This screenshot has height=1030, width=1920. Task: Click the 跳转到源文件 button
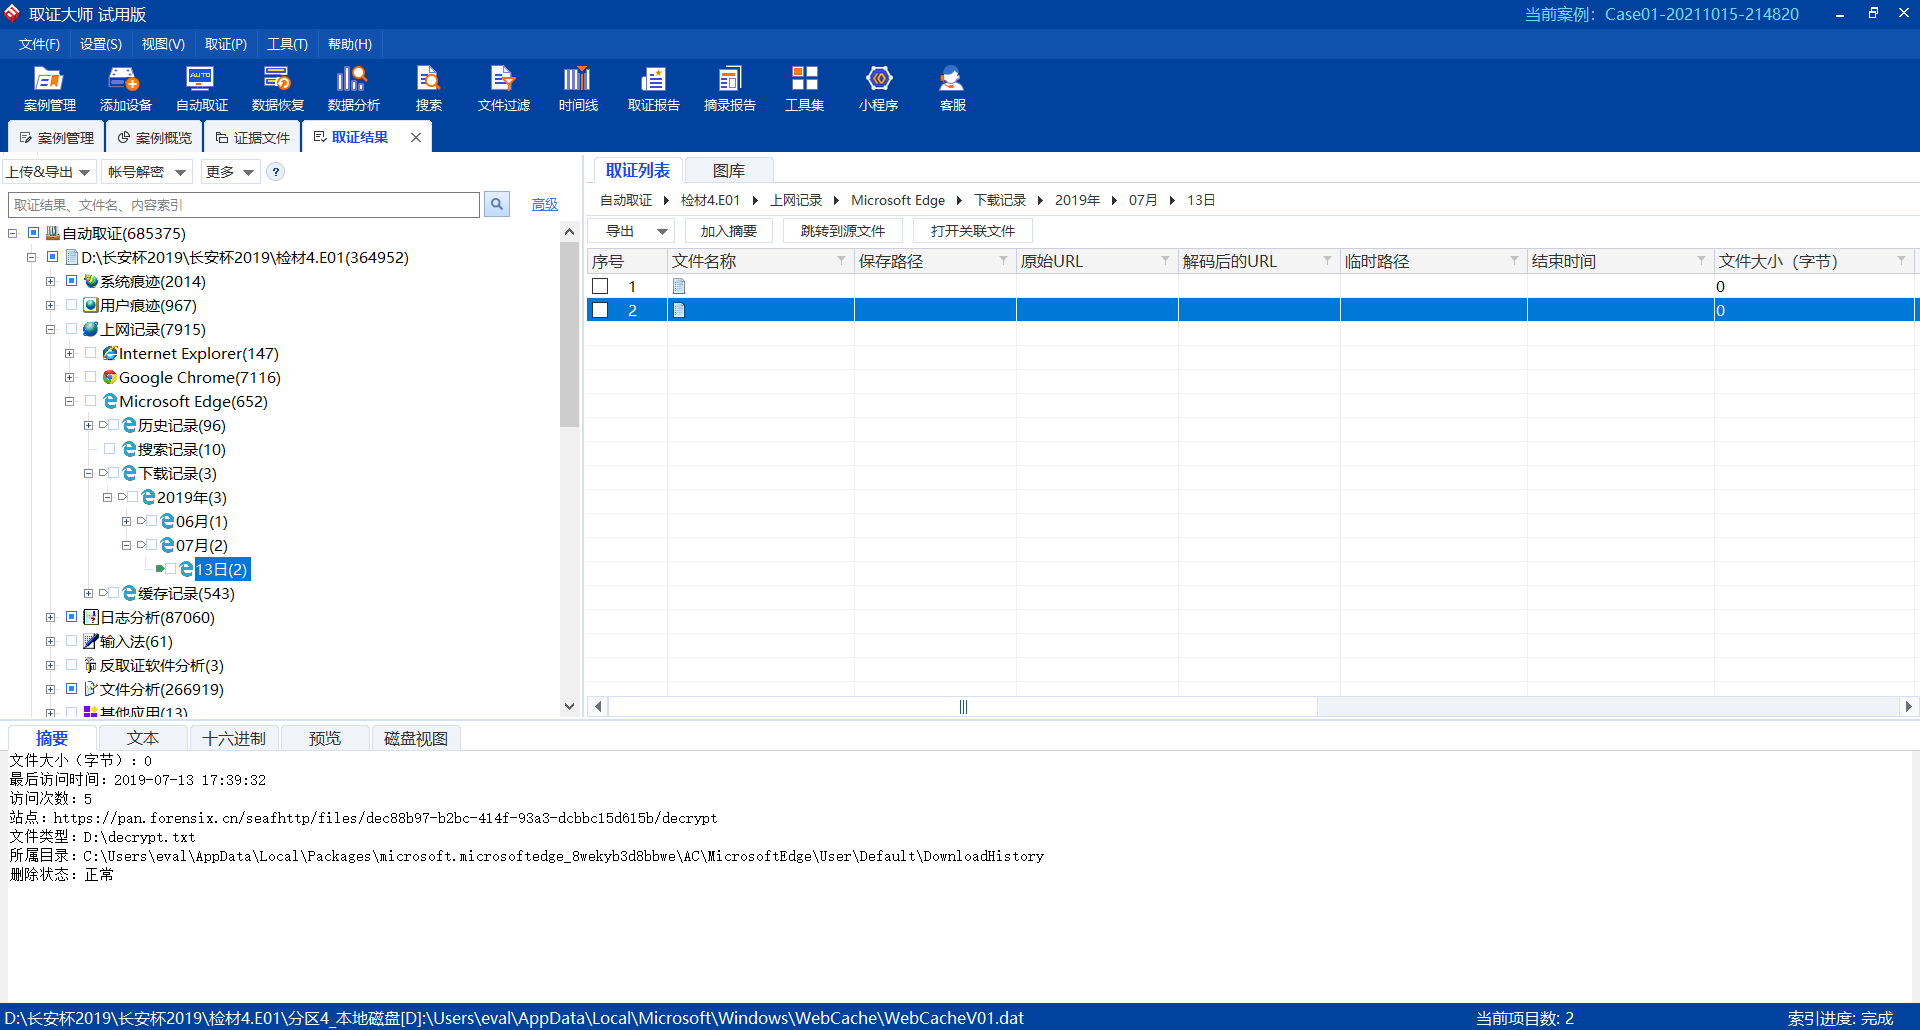[x=842, y=231]
